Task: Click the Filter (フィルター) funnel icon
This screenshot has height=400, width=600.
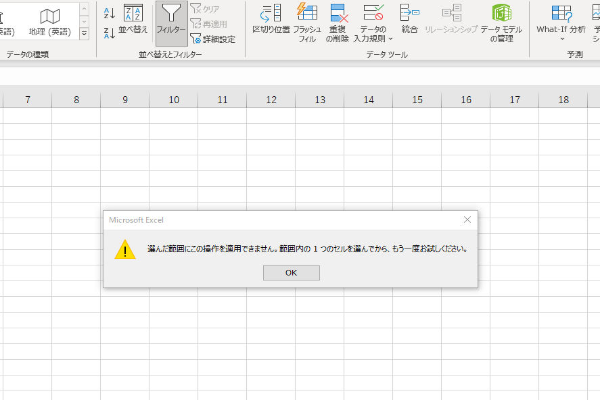Action: pos(171,20)
